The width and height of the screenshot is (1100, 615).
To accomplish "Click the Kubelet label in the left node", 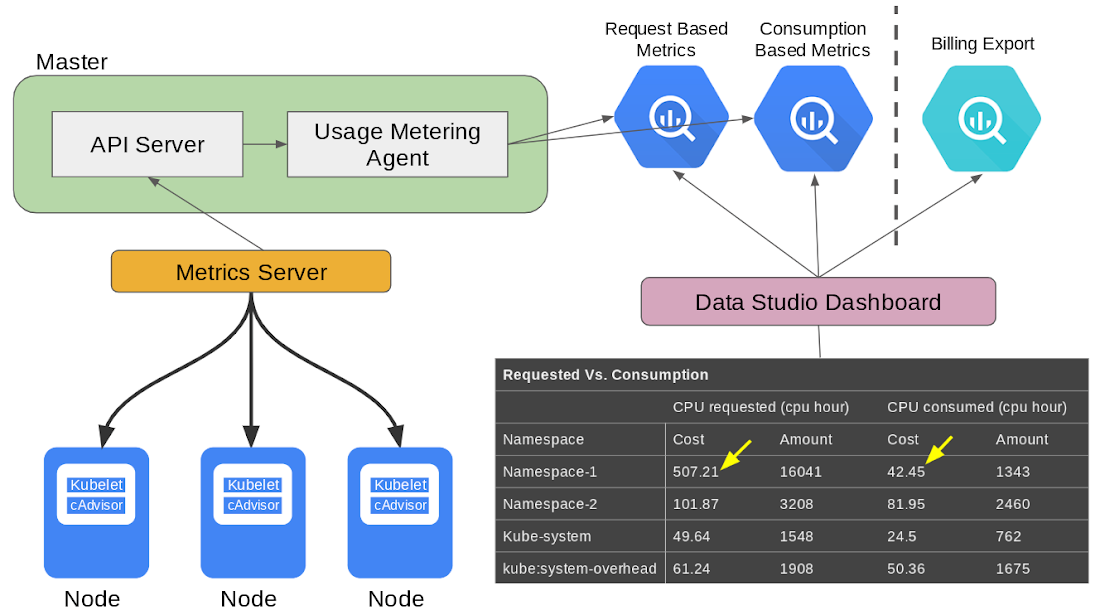I will [x=97, y=485].
